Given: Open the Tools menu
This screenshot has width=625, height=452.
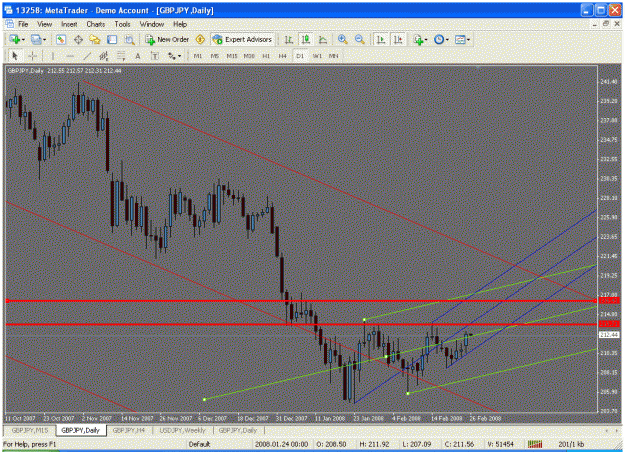Looking at the screenshot, I should click(122, 24).
